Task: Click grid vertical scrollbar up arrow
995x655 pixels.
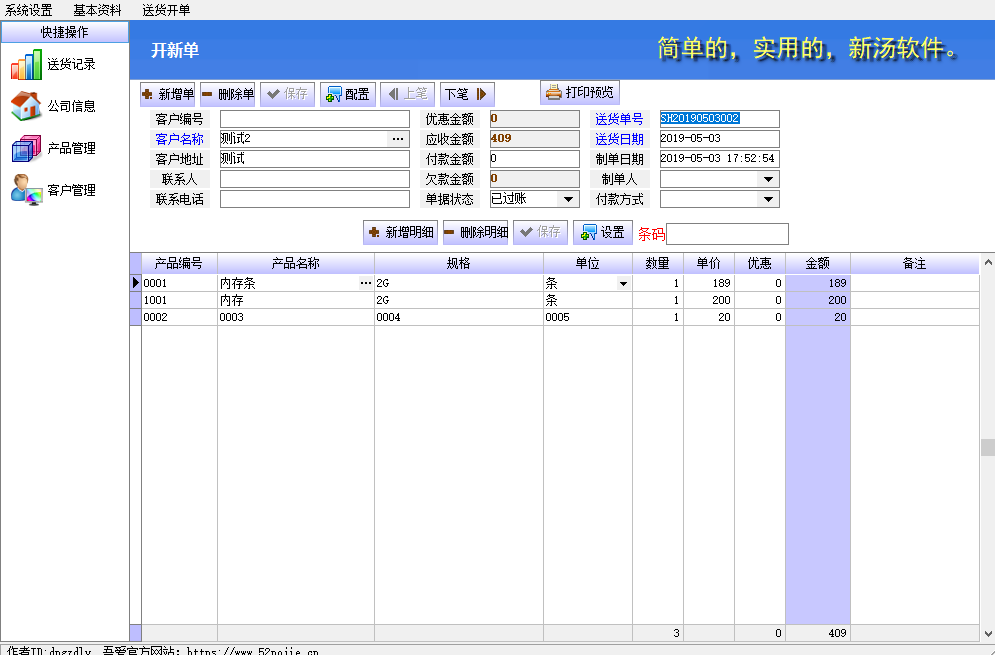Action: click(x=987, y=261)
